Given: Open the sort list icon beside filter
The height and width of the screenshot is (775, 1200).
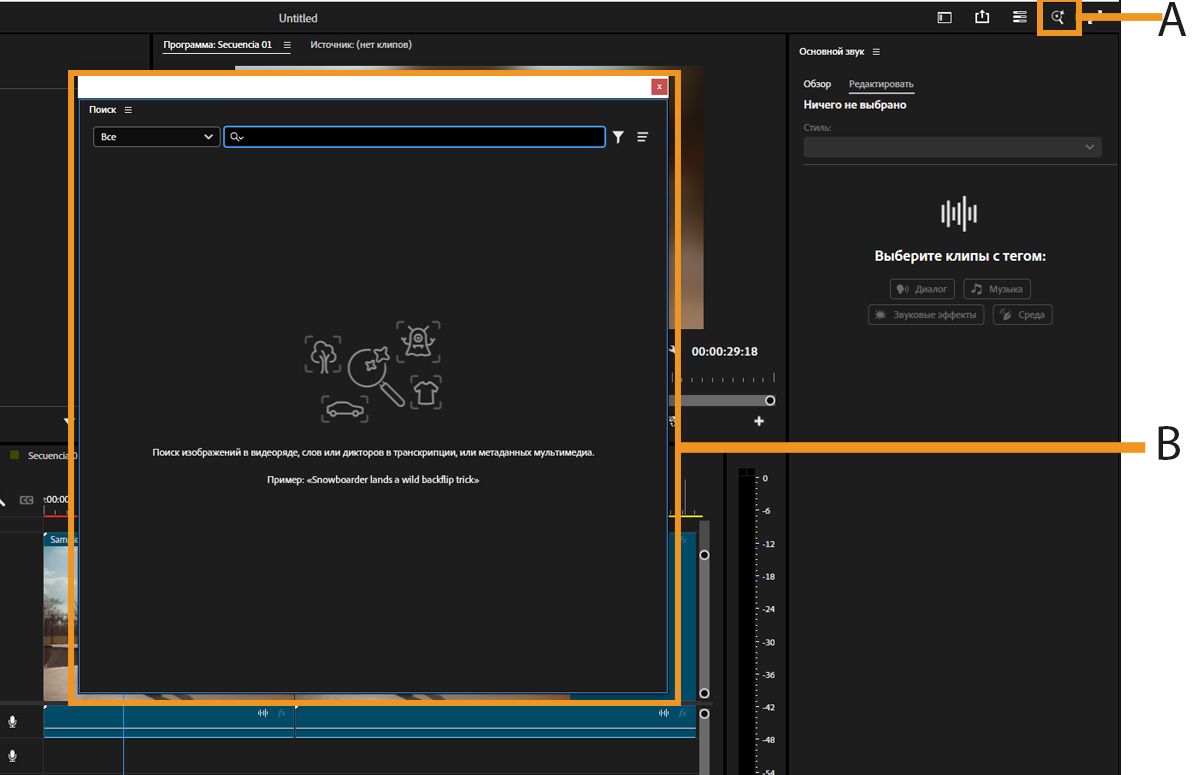Looking at the screenshot, I should [x=642, y=137].
